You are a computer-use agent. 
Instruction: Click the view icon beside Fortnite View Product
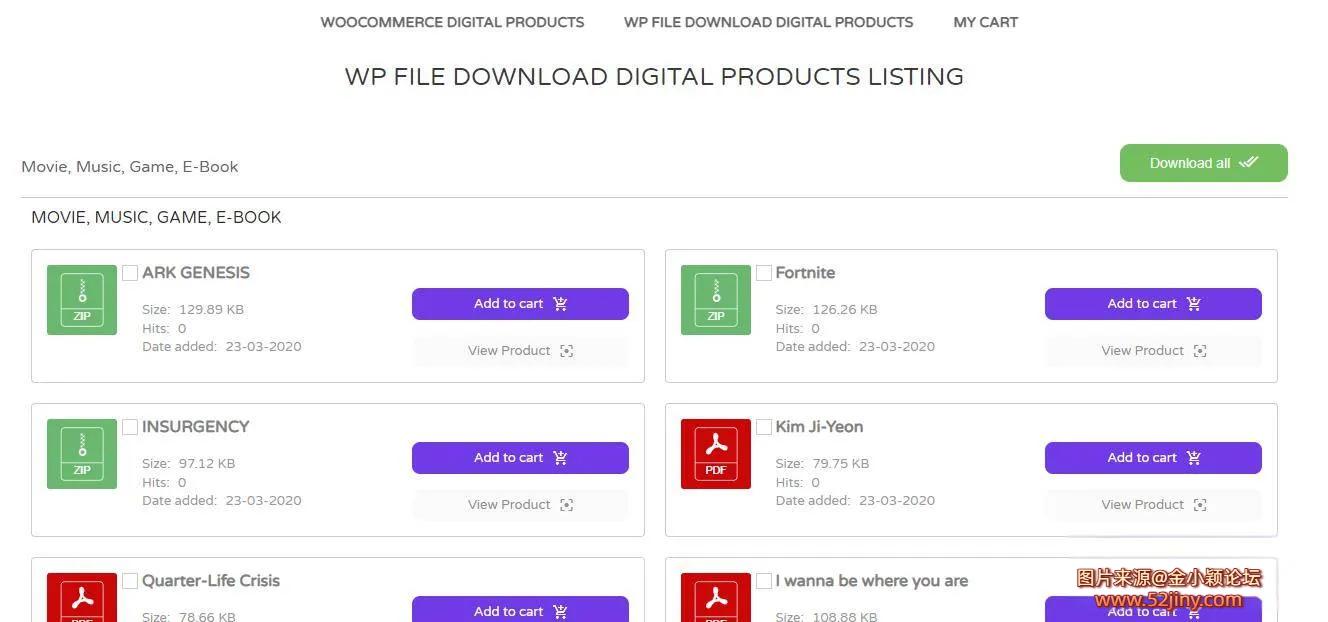click(x=1200, y=351)
